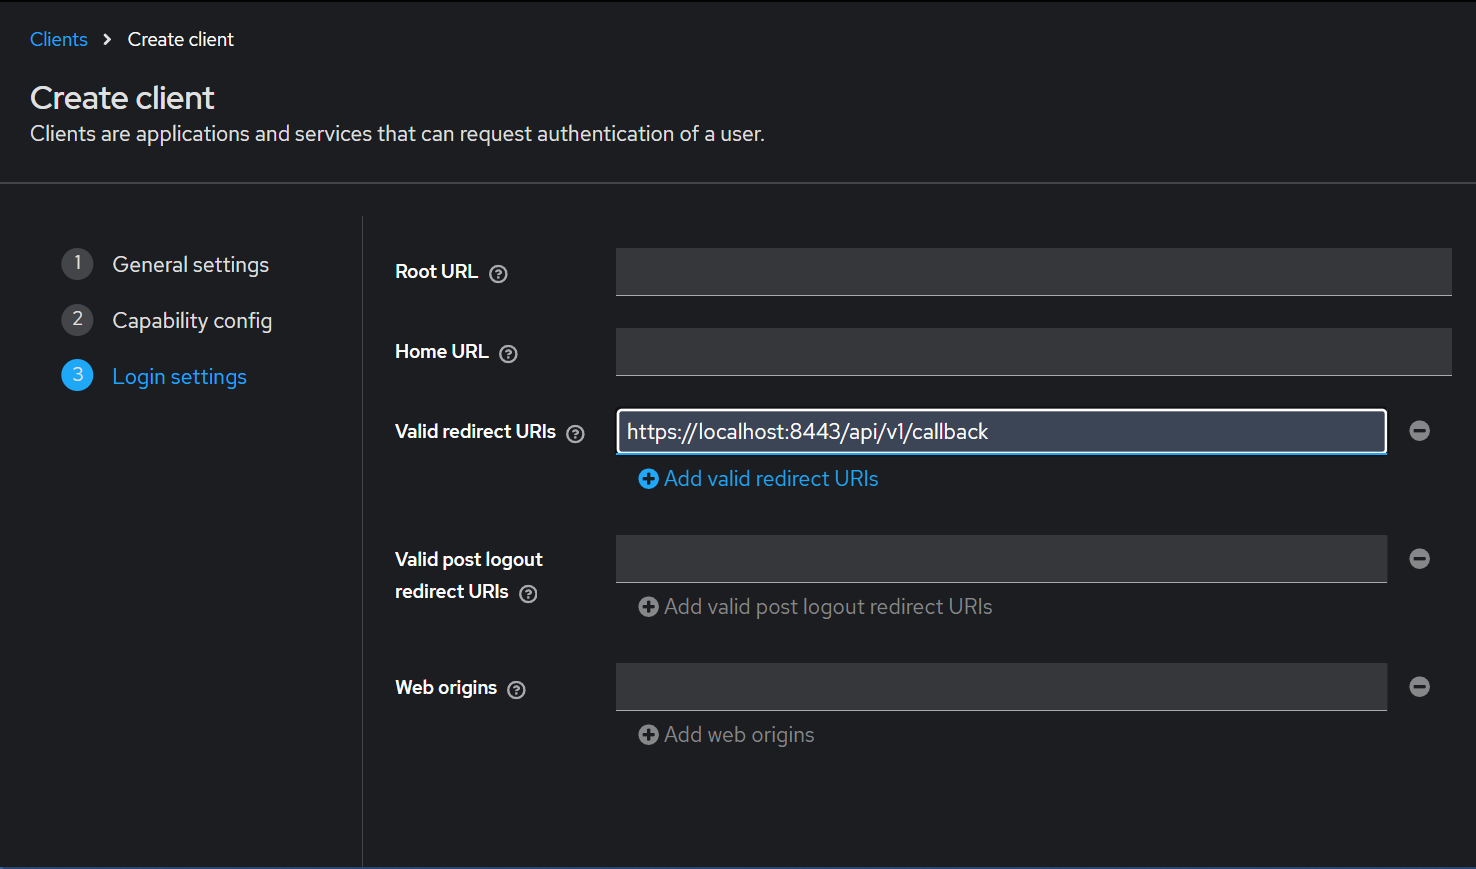Click the Home URL field label

point(441,351)
